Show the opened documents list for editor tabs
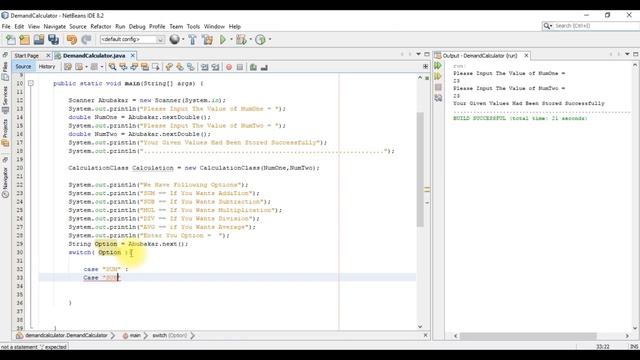Screen dimensions: 640x360 (x=418, y=54)
